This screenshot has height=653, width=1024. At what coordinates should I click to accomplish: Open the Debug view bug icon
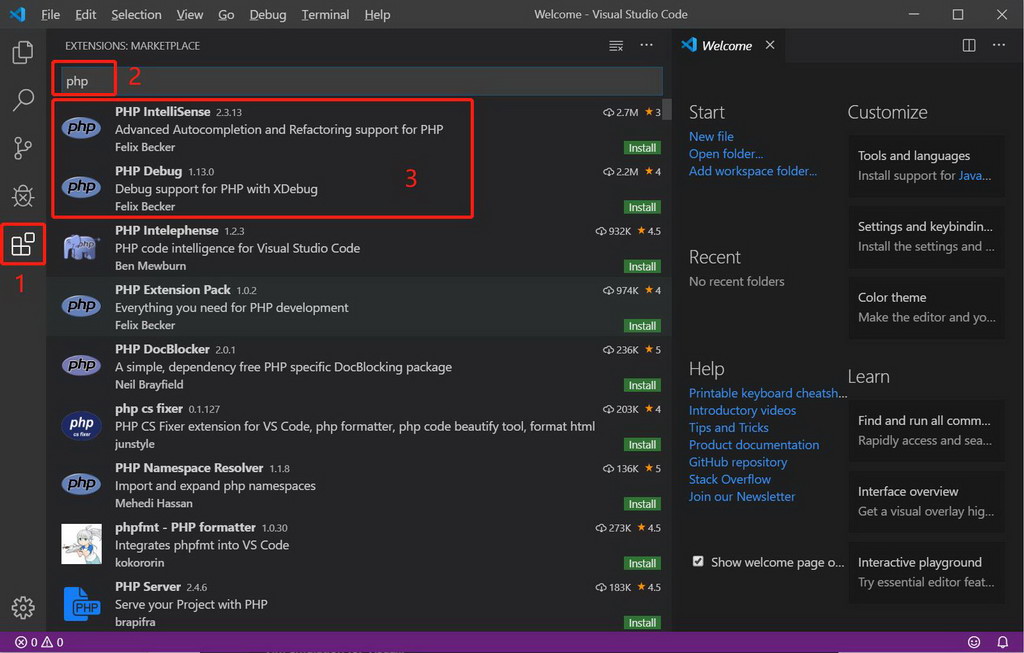(23, 196)
